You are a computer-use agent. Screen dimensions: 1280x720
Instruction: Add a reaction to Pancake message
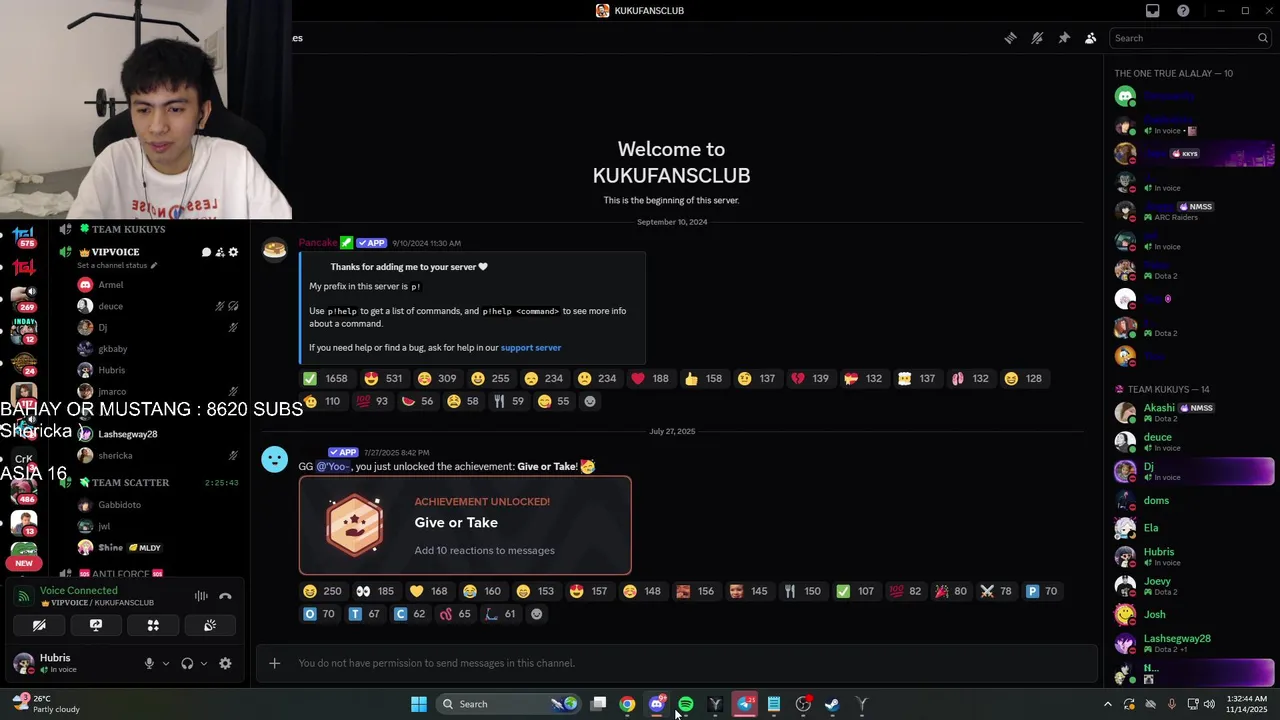click(x=590, y=401)
